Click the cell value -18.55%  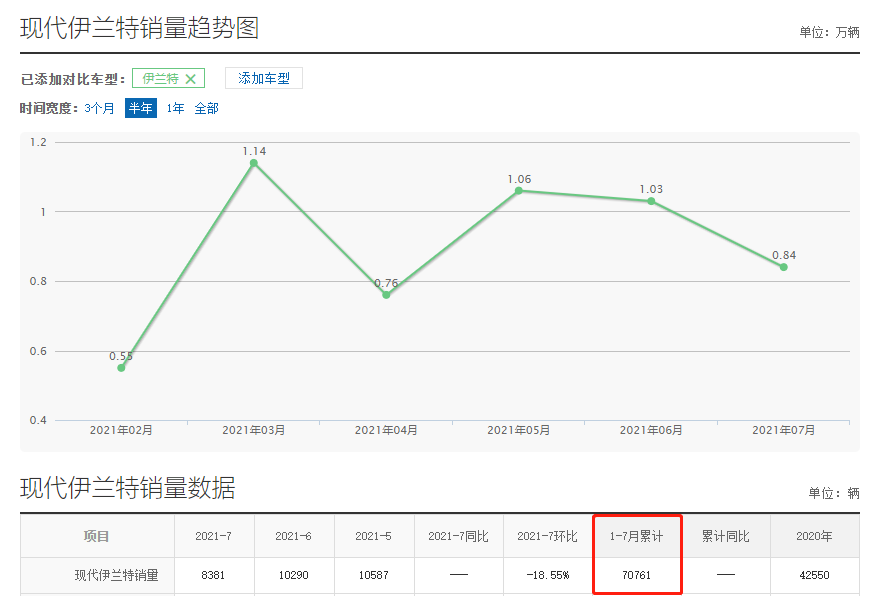[x=547, y=575]
